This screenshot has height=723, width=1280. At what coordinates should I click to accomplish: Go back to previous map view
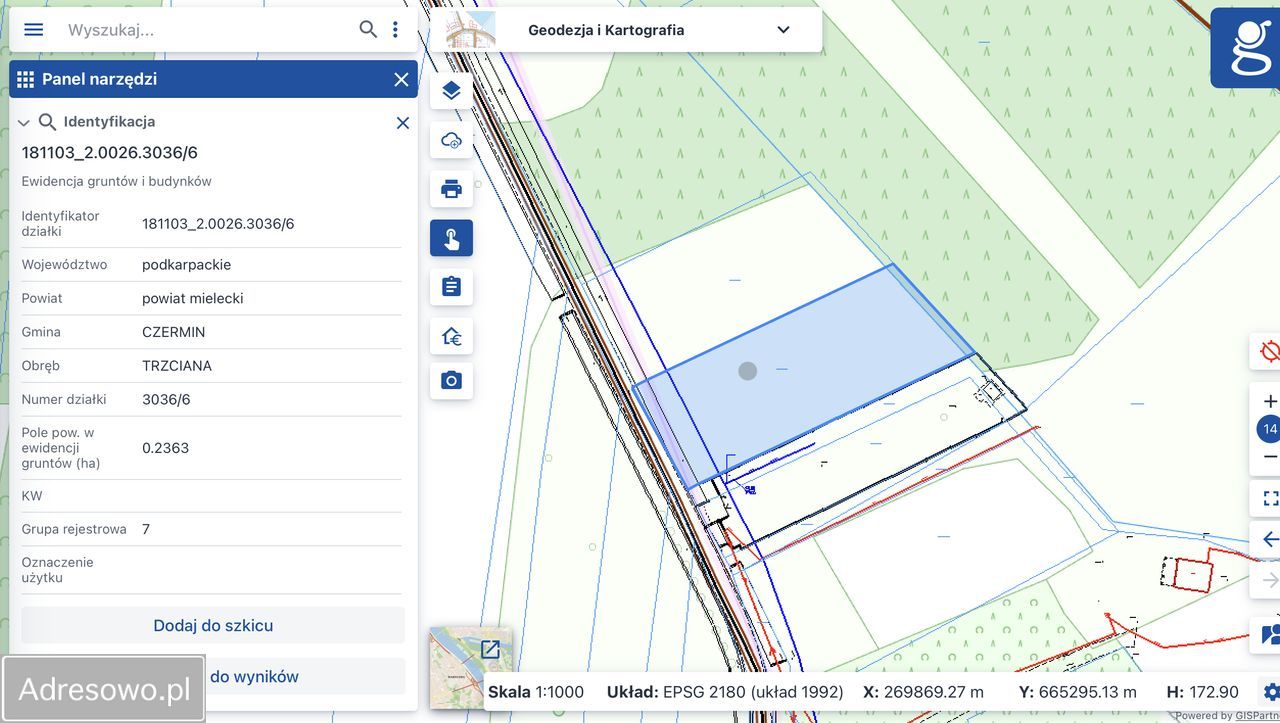[1270, 540]
